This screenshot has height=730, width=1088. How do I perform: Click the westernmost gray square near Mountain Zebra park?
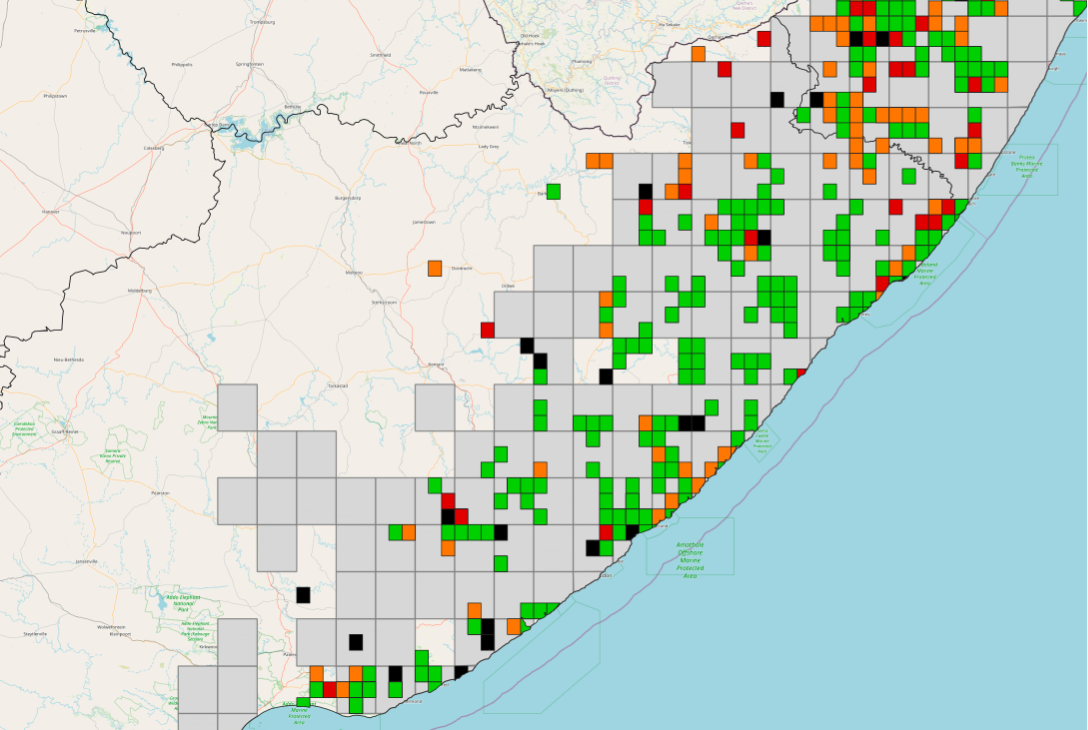(x=237, y=407)
